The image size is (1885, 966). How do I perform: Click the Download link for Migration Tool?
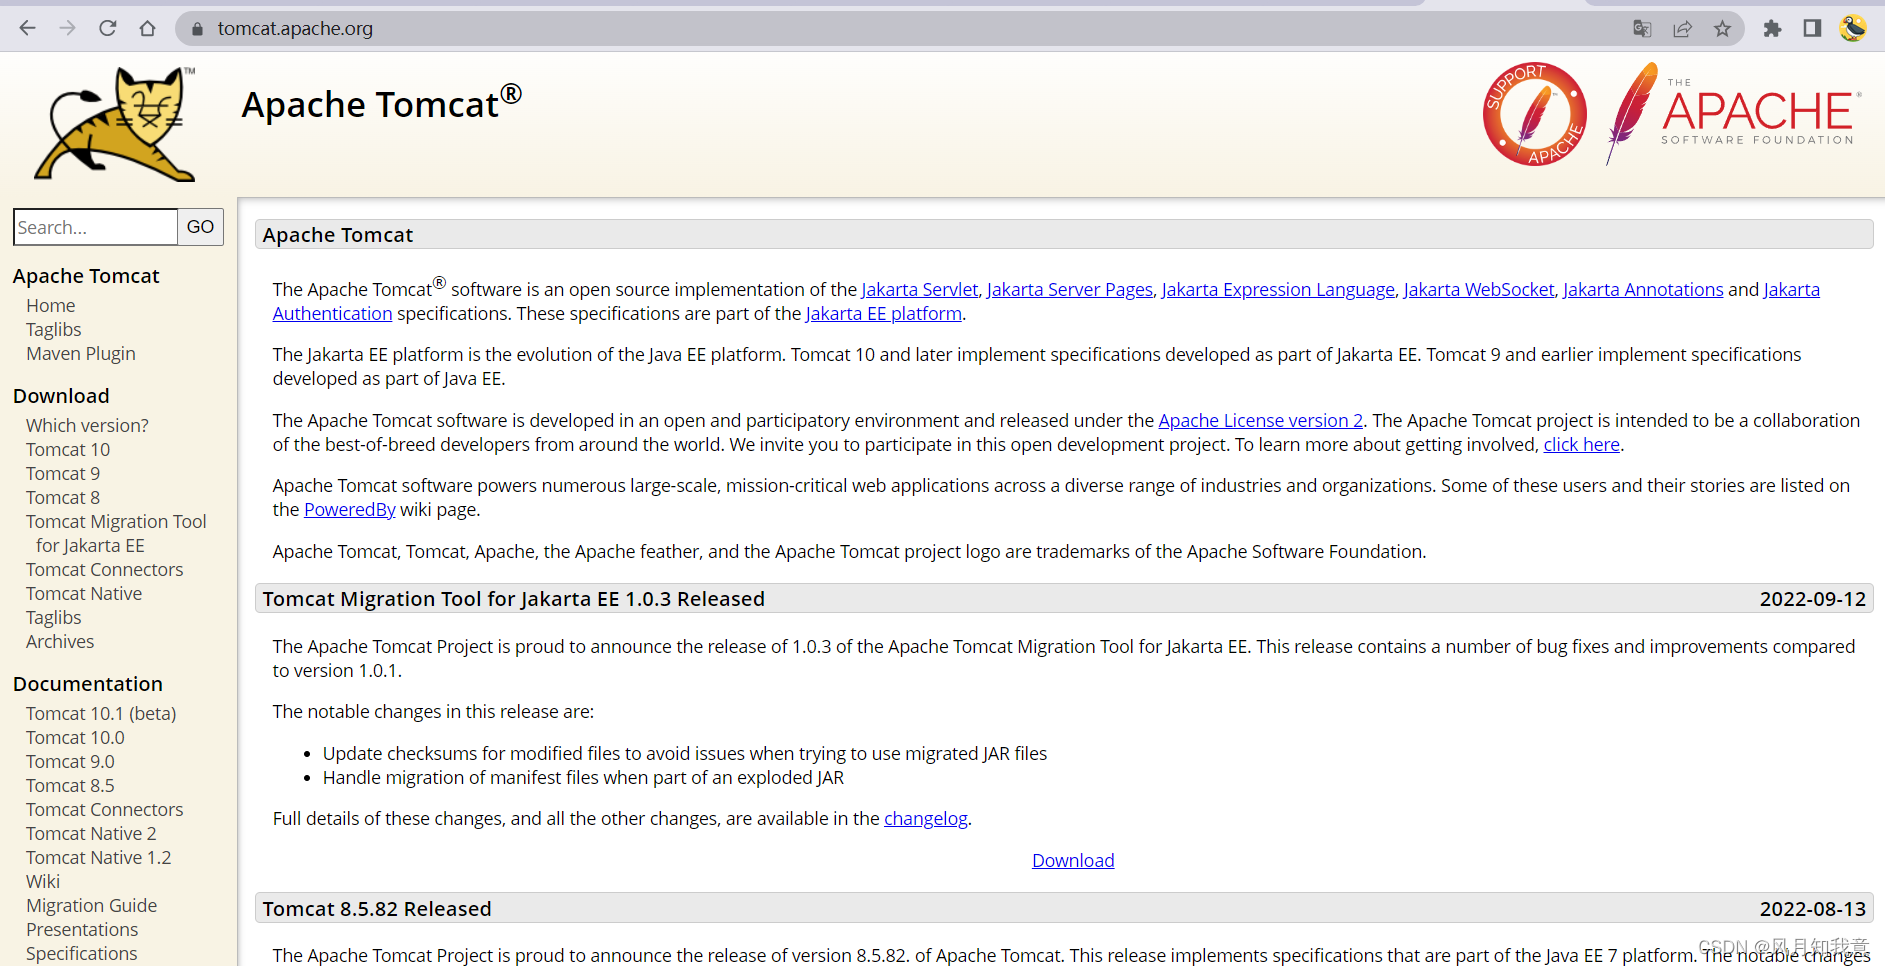click(1073, 860)
